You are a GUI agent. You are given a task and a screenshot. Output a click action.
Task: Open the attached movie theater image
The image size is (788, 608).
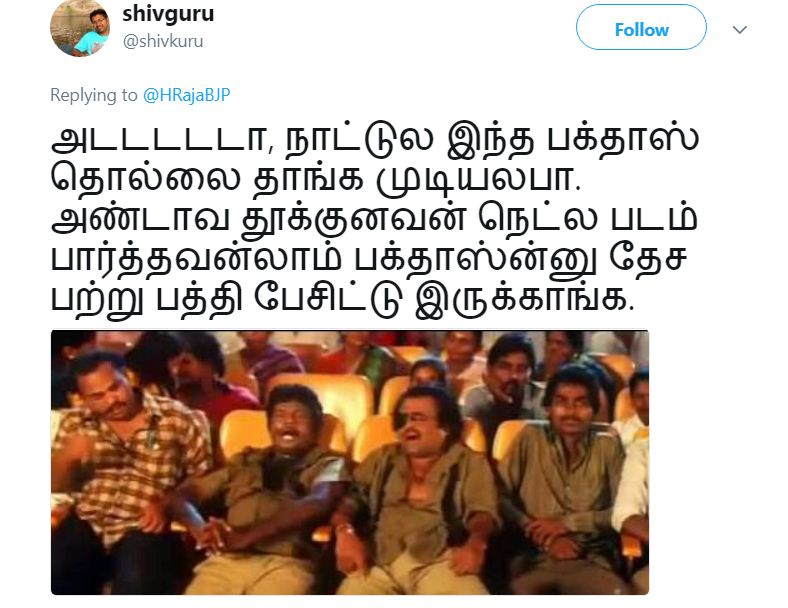point(350,462)
